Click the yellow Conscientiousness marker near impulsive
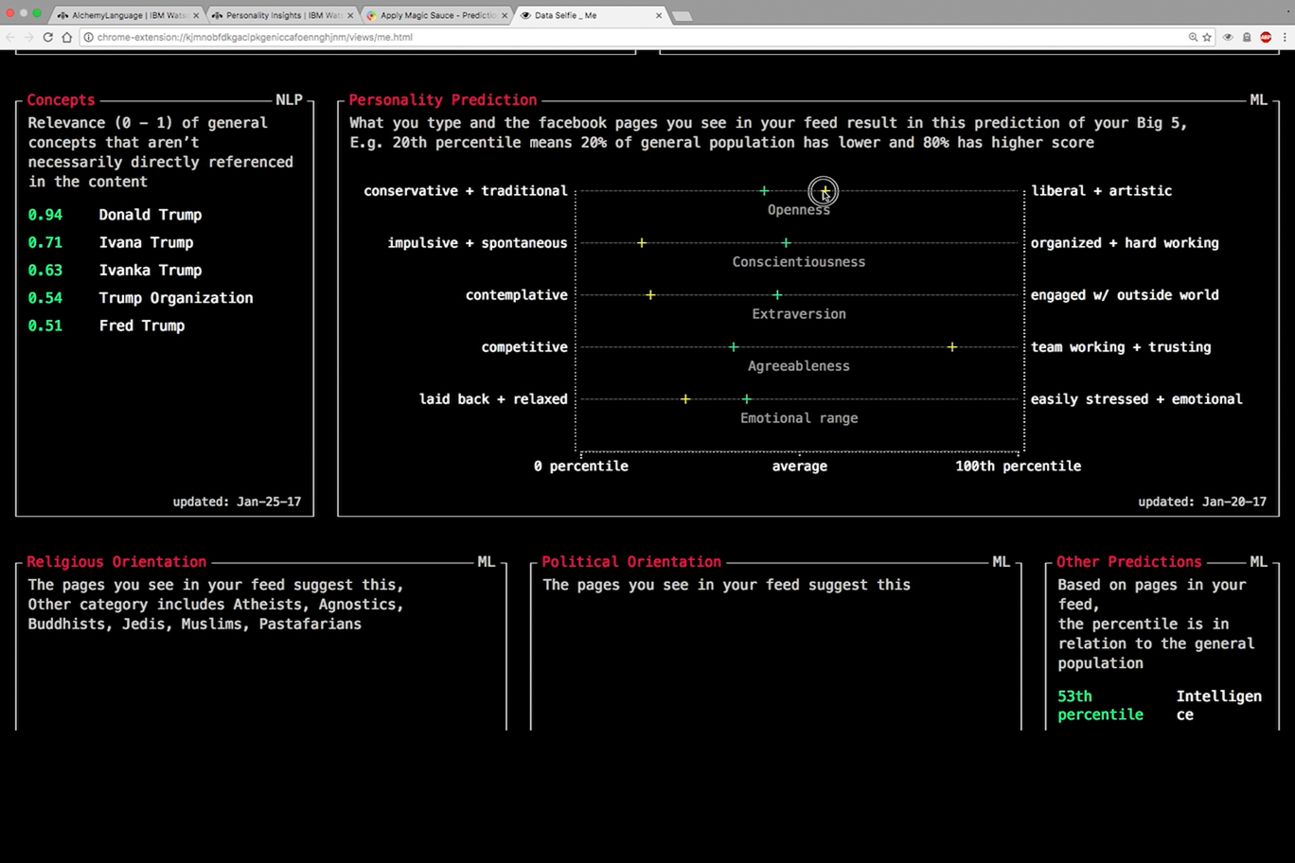Screen dimensions: 1295x863 click(642, 243)
